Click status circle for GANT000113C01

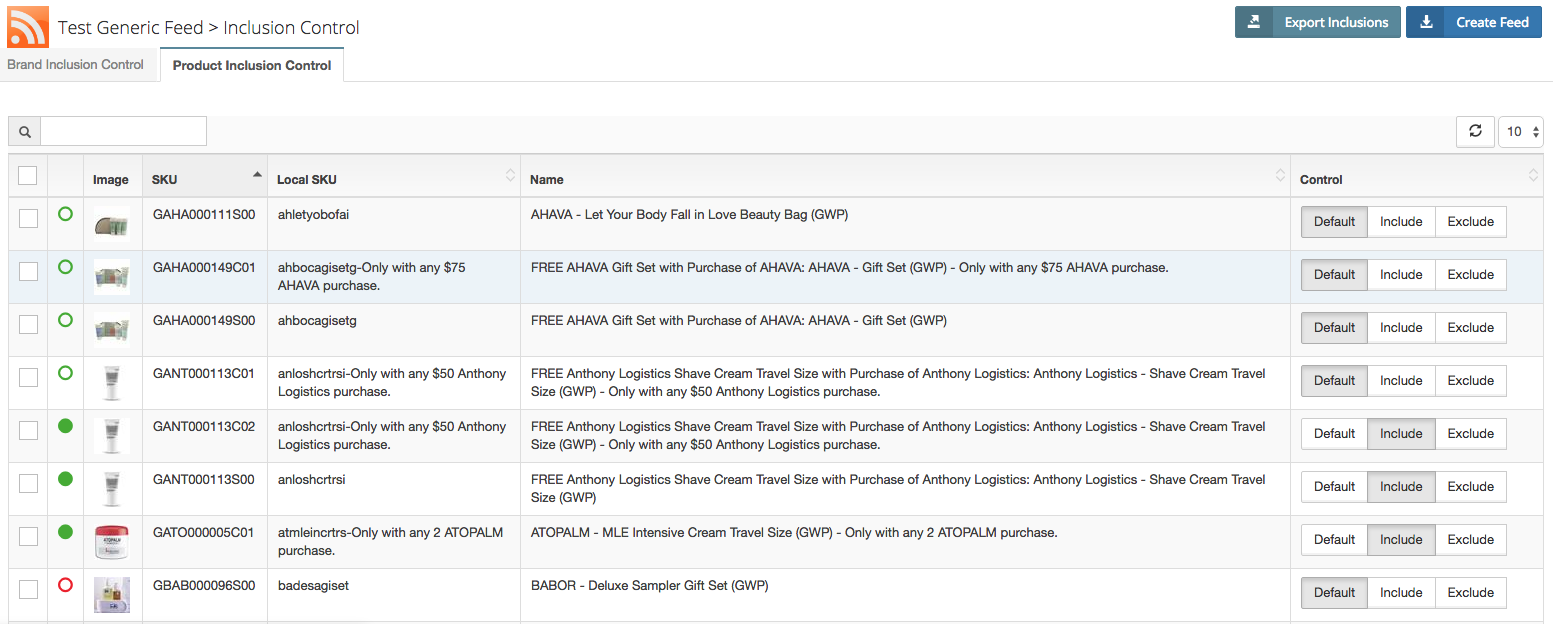coord(65,373)
